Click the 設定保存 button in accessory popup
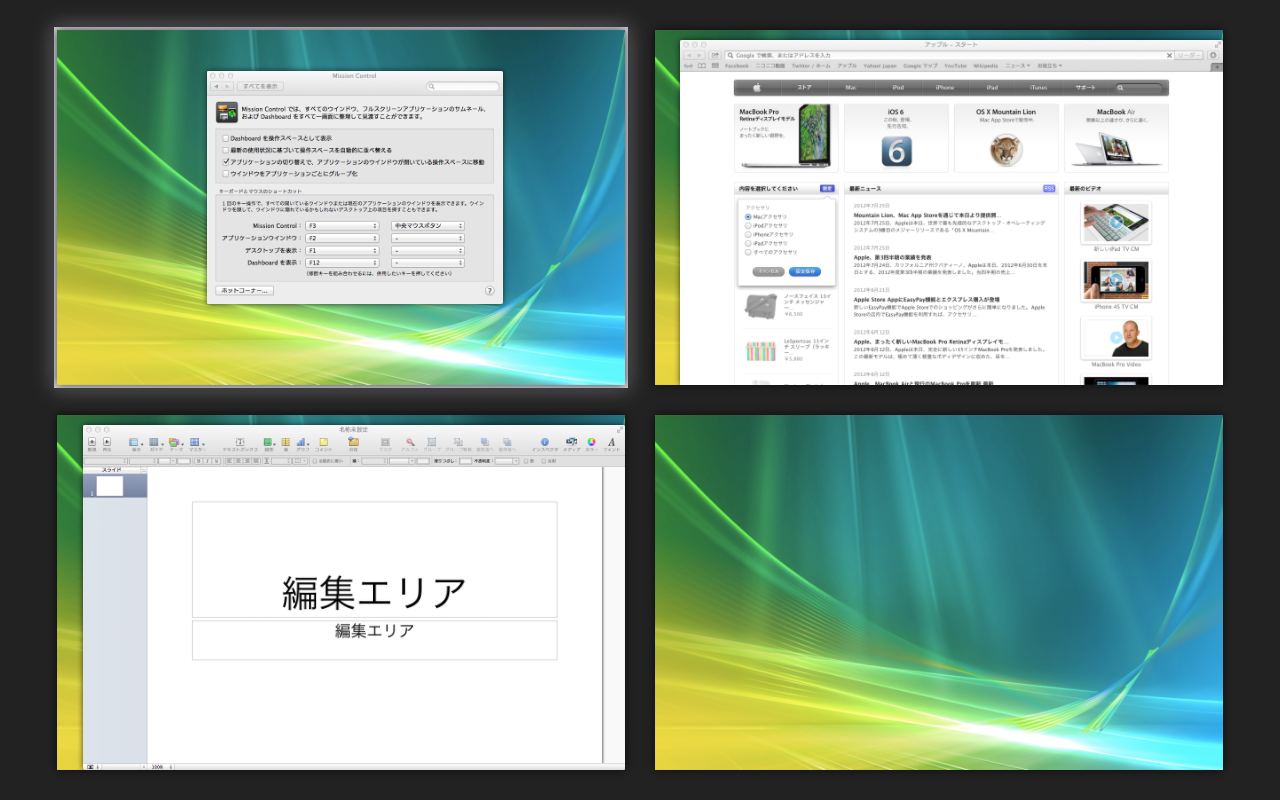This screenshot has width=1280, height=800. point(804,271)
